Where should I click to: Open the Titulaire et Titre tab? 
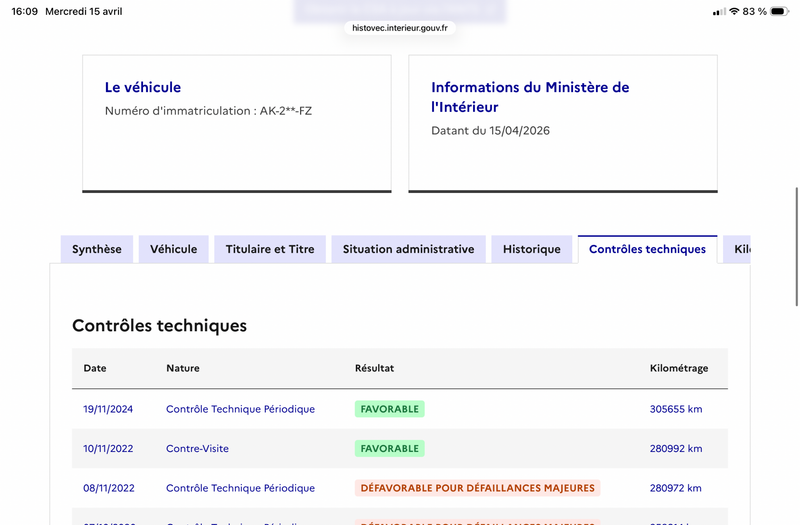270,249
